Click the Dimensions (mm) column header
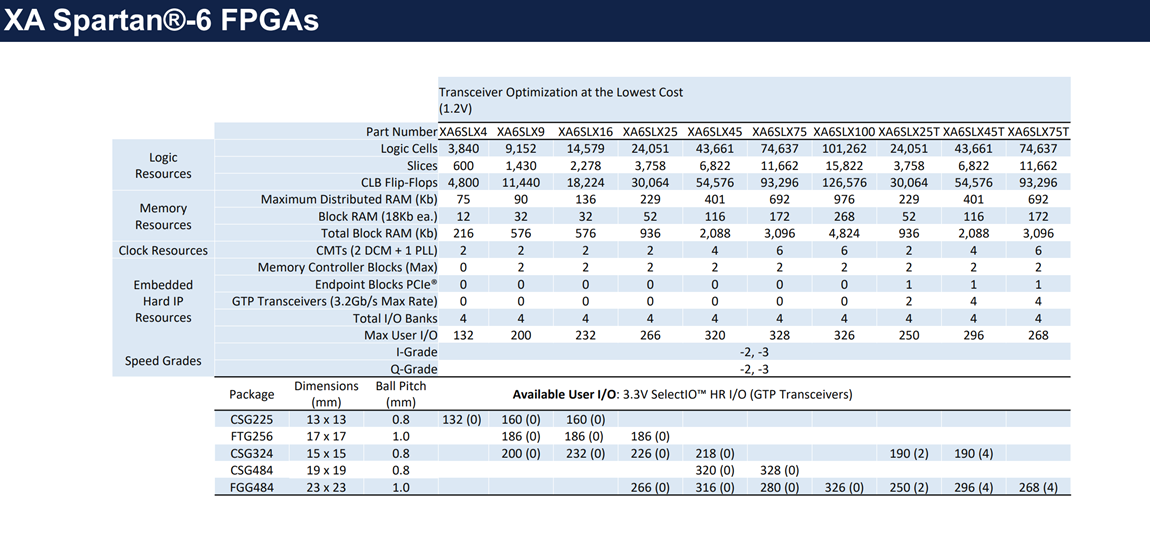Viewport: 1150px width, 548px height. coord(326,394)
